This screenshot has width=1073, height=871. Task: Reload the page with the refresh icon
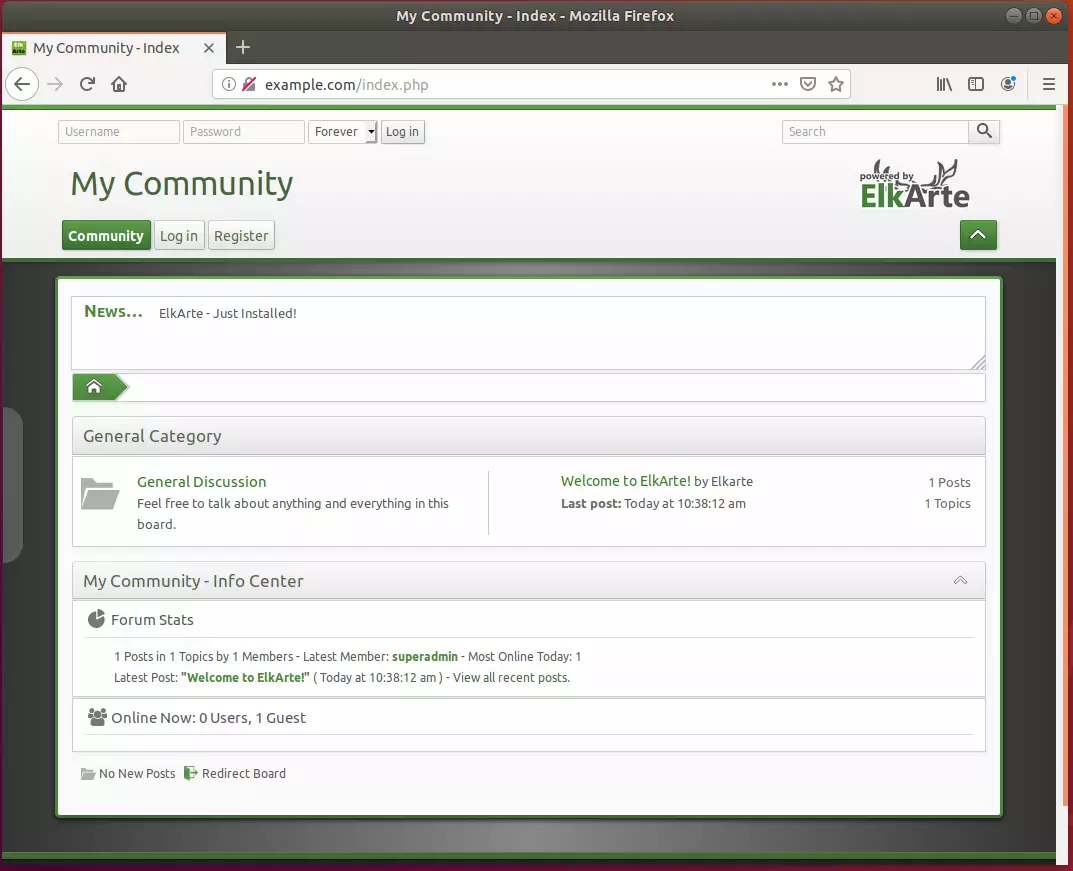point(87,84)
